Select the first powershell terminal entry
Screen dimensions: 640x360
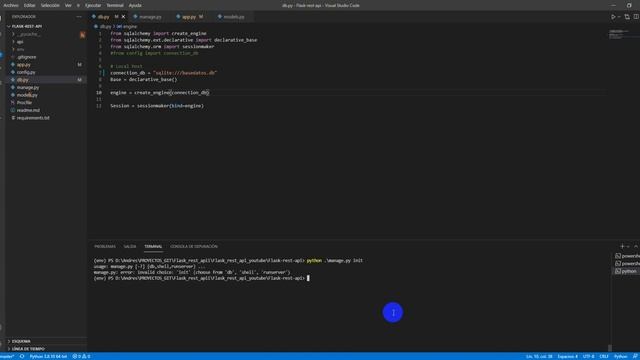pyautogui.click(x=627, y=256)
